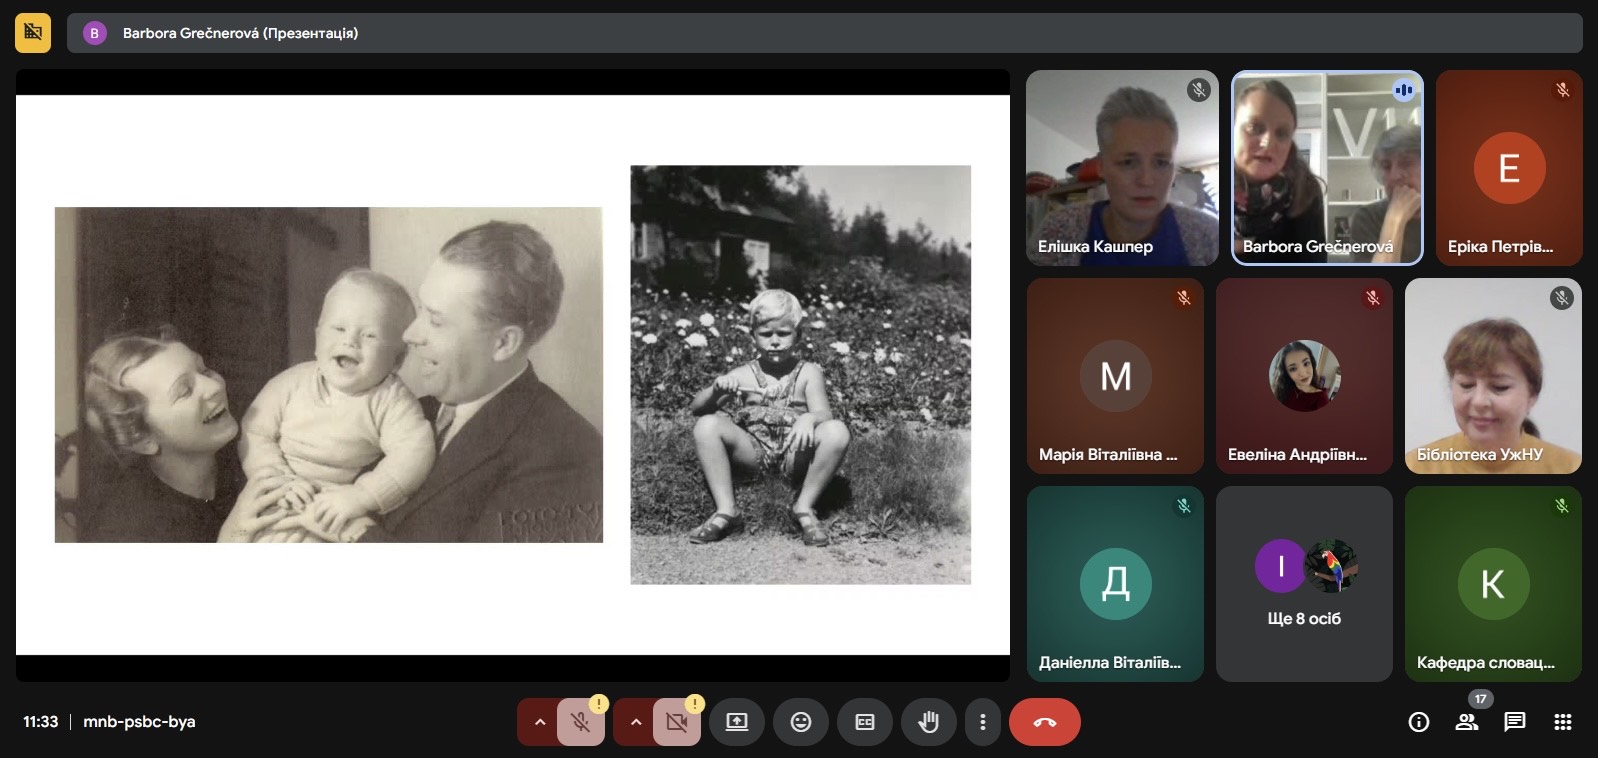
Task: Open the activities grid icon
Action: pos(1562,722)
